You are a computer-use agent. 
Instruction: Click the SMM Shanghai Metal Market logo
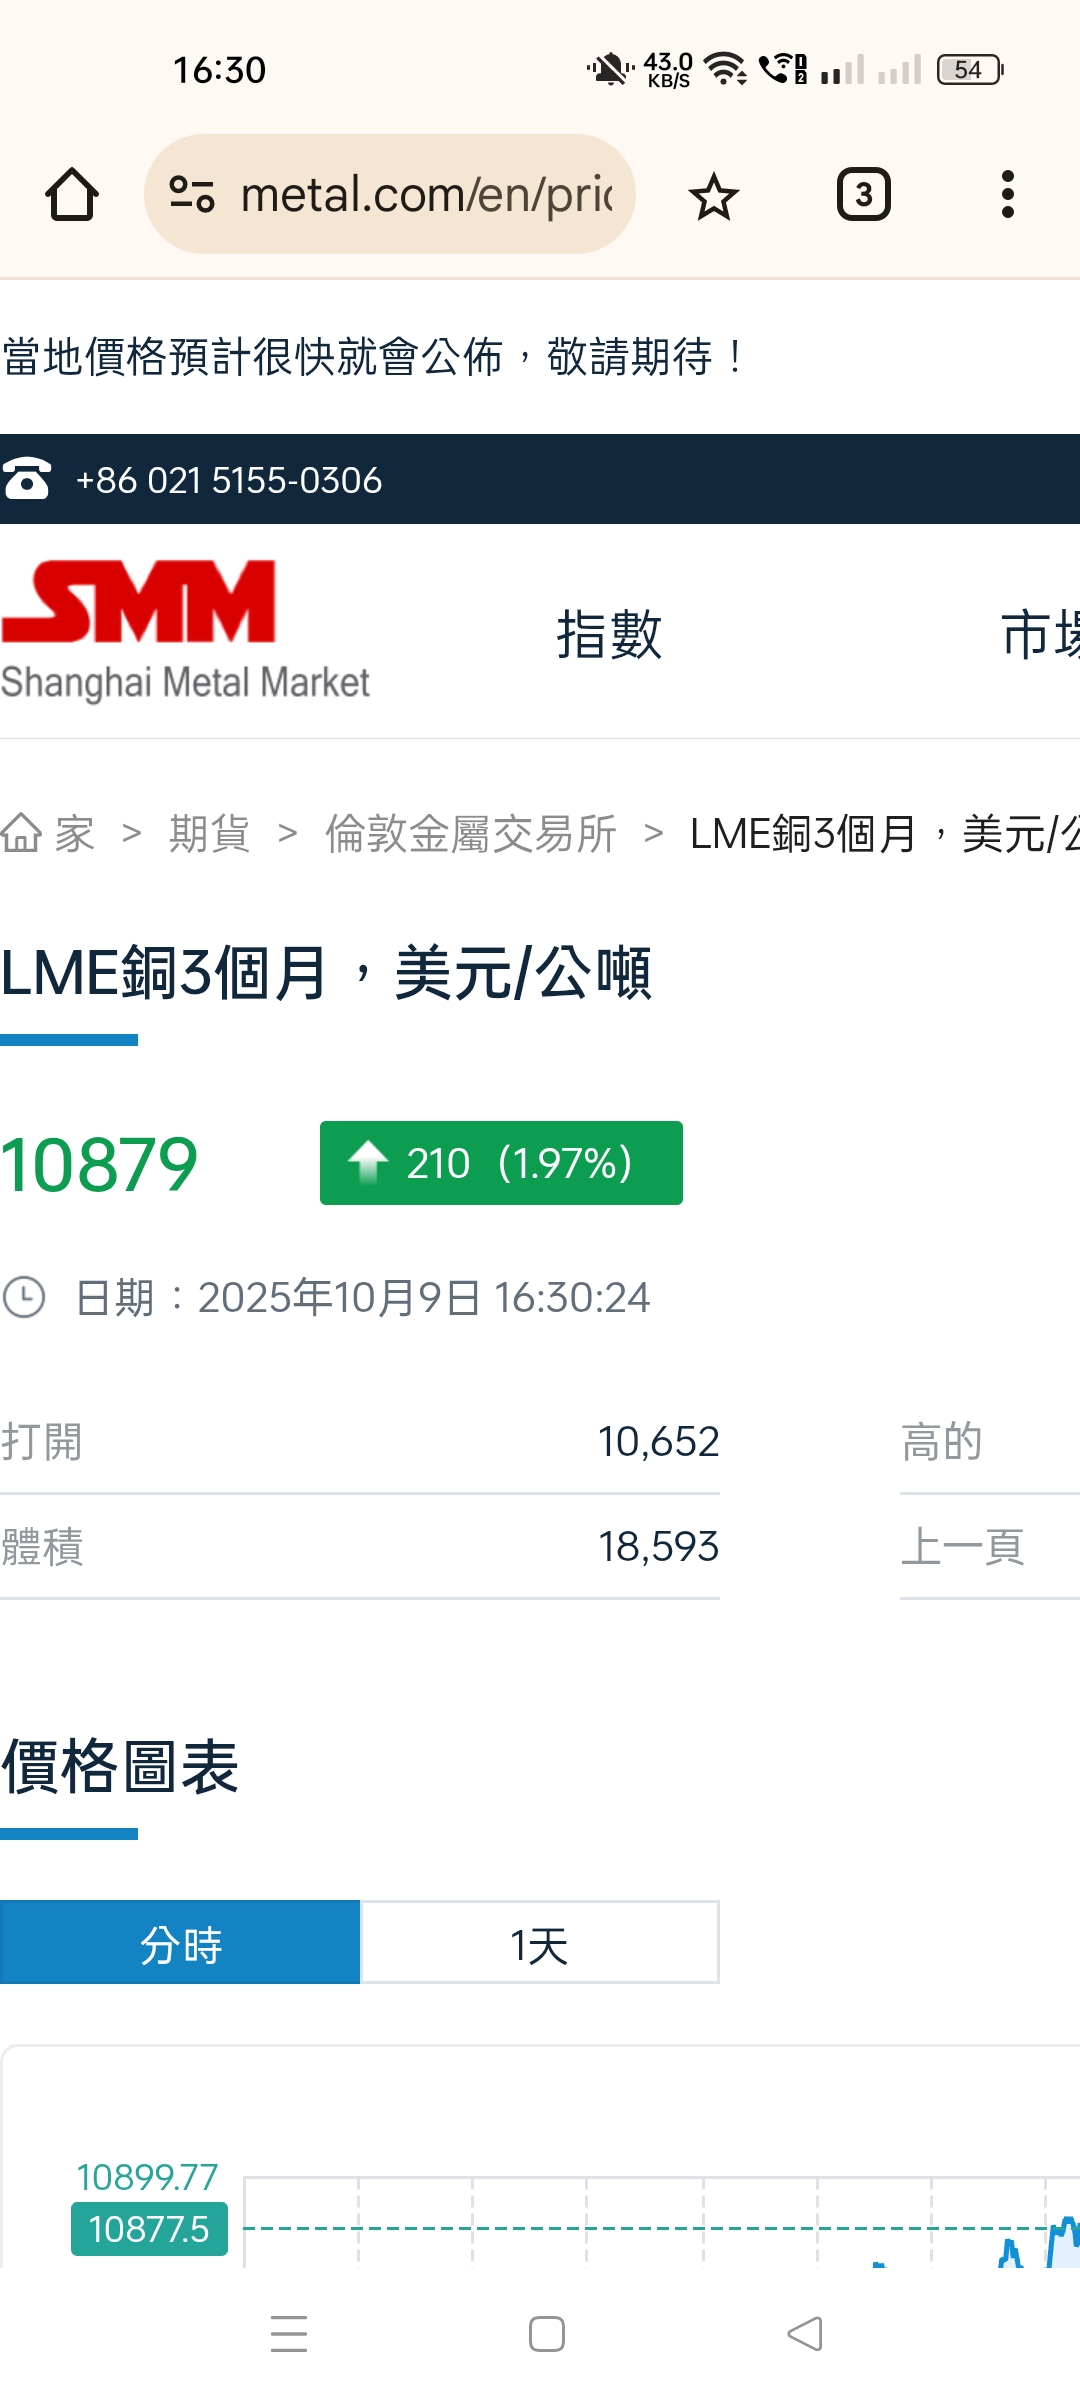(x=185, y=630)
